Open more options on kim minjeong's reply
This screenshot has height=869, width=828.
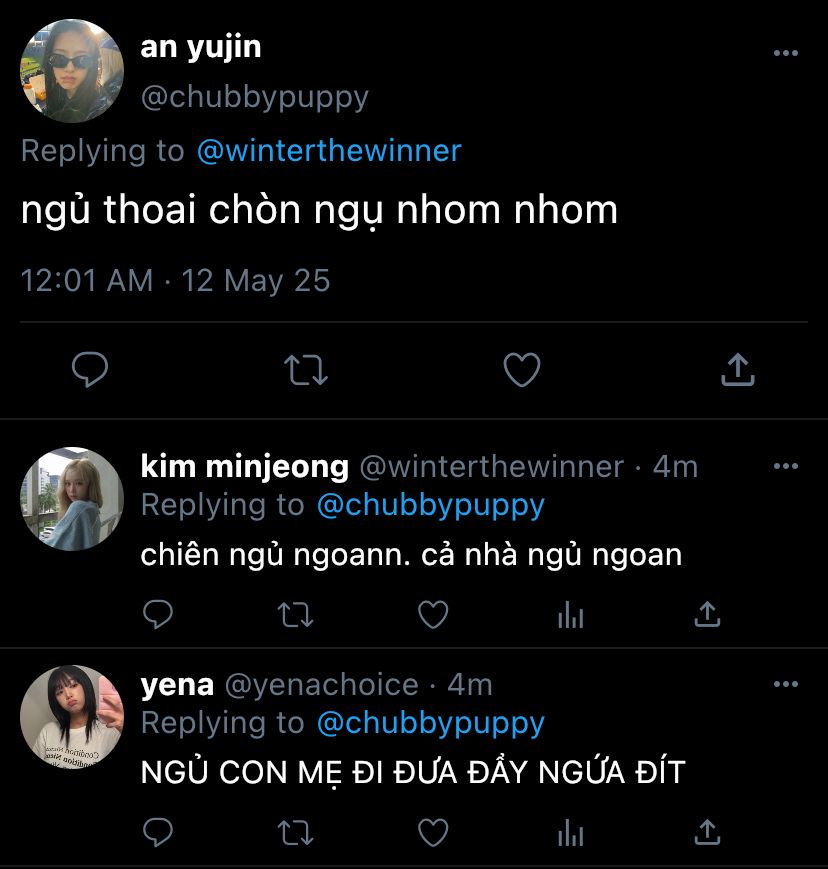click(786, 466)
